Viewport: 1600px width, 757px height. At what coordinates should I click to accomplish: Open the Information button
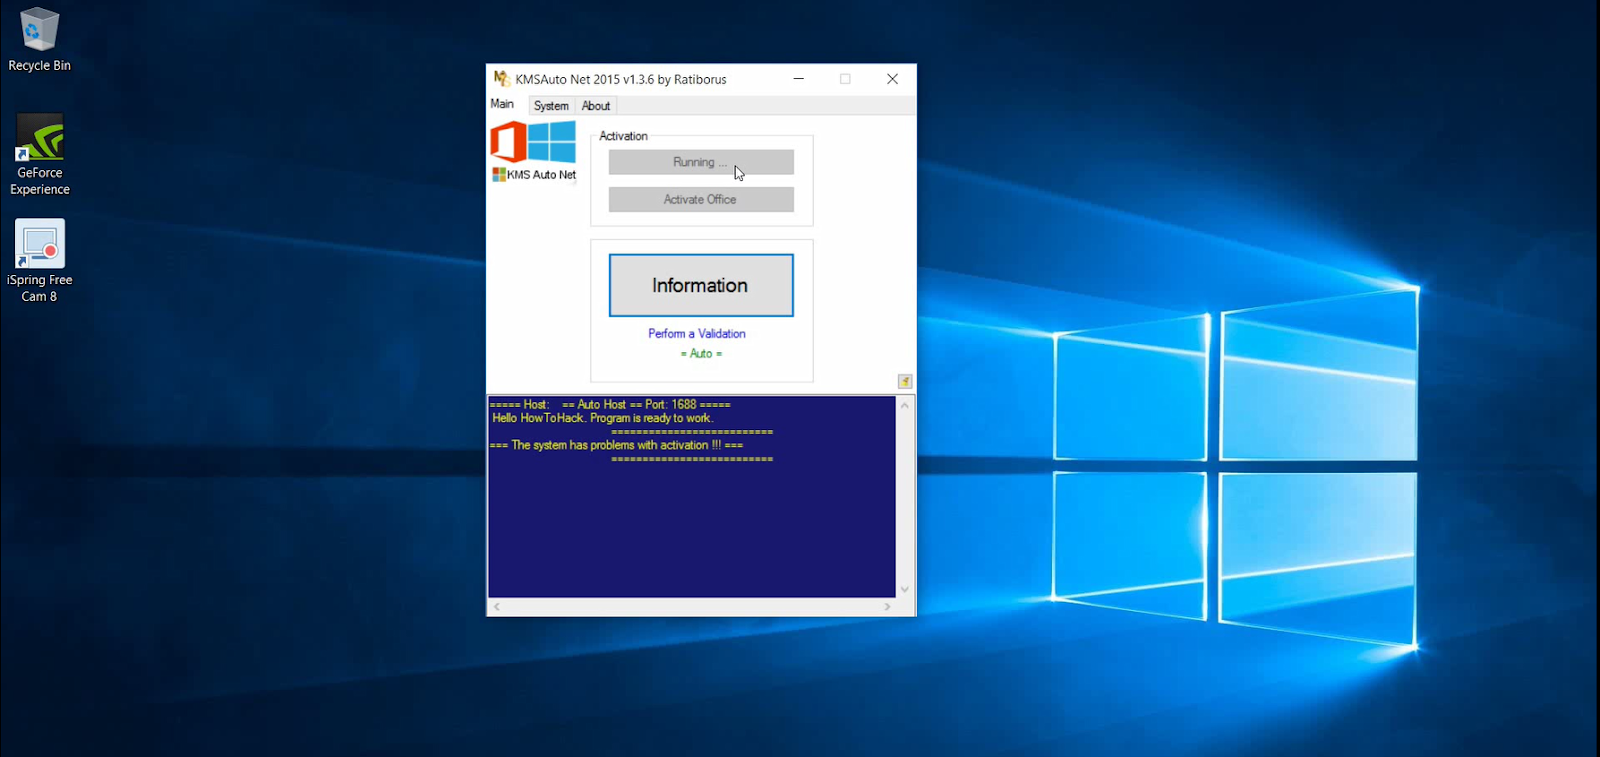701,285
